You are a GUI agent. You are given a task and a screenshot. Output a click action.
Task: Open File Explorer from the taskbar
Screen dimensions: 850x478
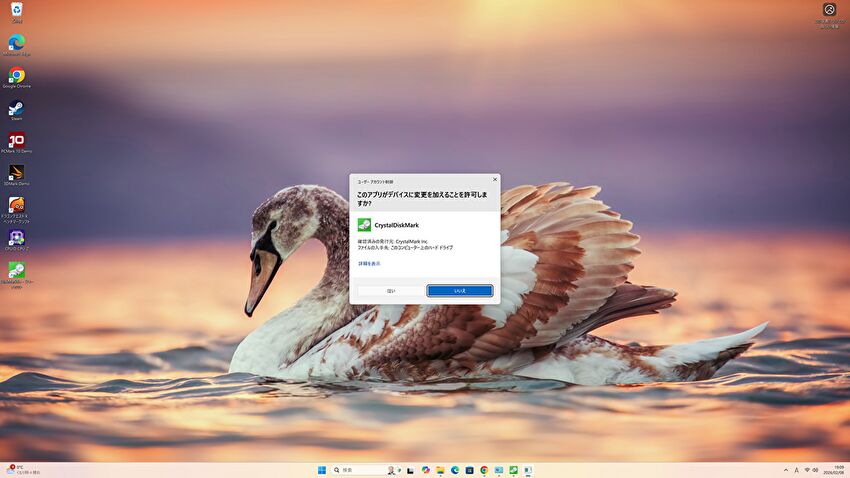440,469
